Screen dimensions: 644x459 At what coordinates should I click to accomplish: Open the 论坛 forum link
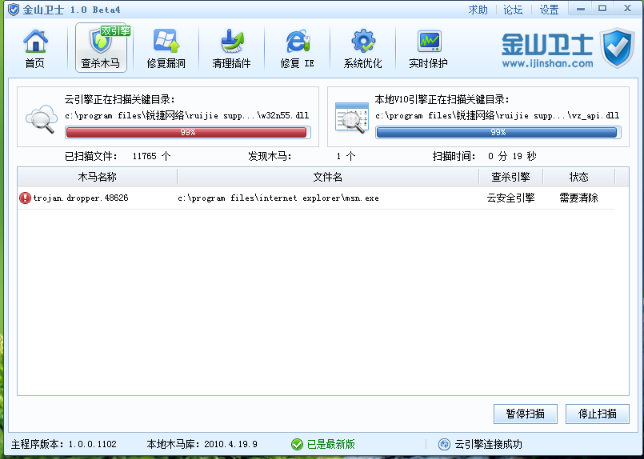[x=513, y=9]
